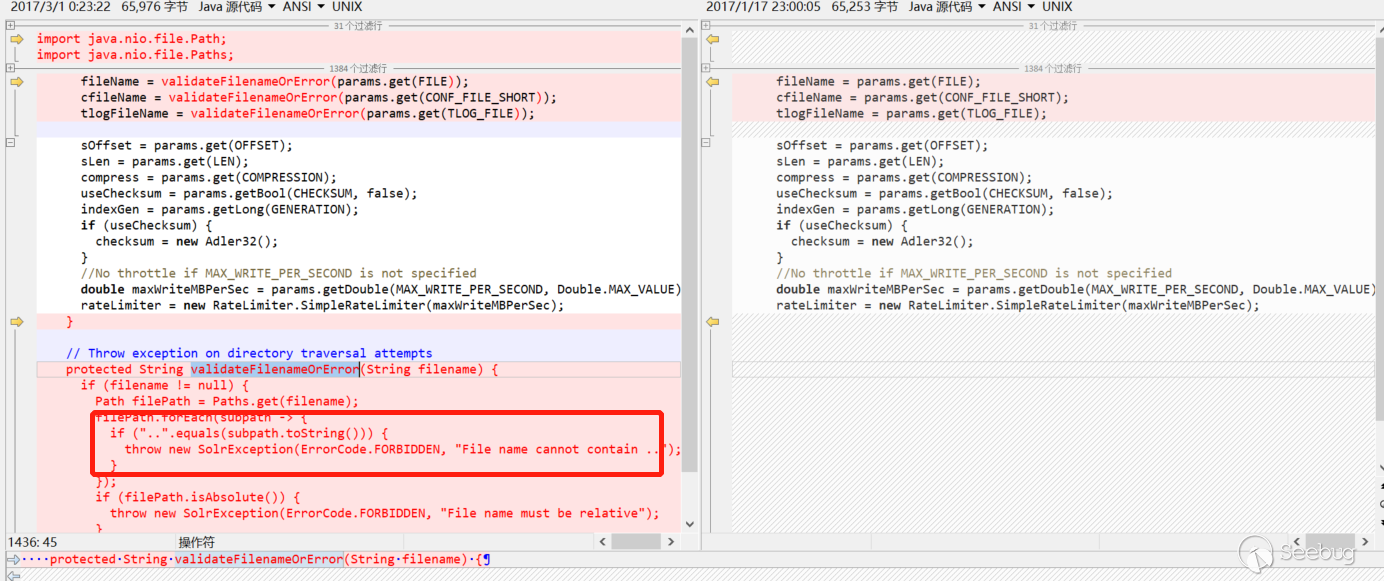Click the File name must be relative line
Viewport: 1384px width, 581px height.
click(x=385, y=513)
